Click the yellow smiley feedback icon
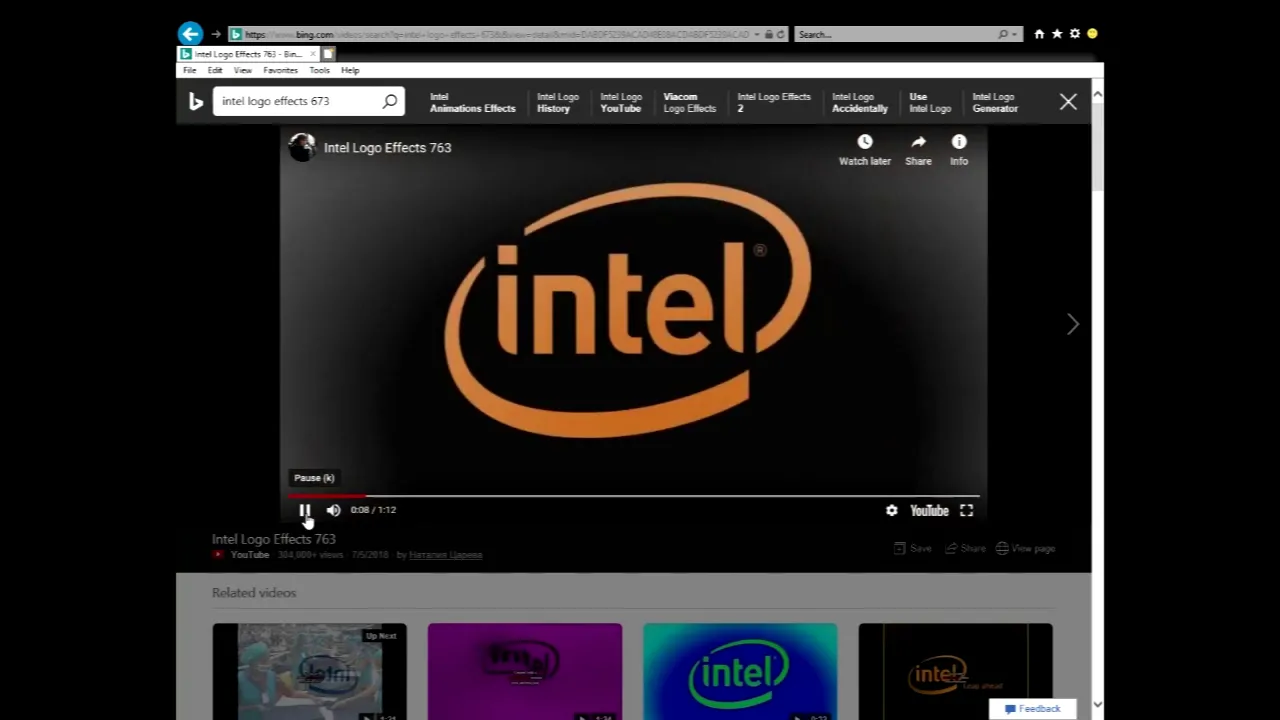The width and height of the screenshot is (1280, 720). tap(1092, 34)
